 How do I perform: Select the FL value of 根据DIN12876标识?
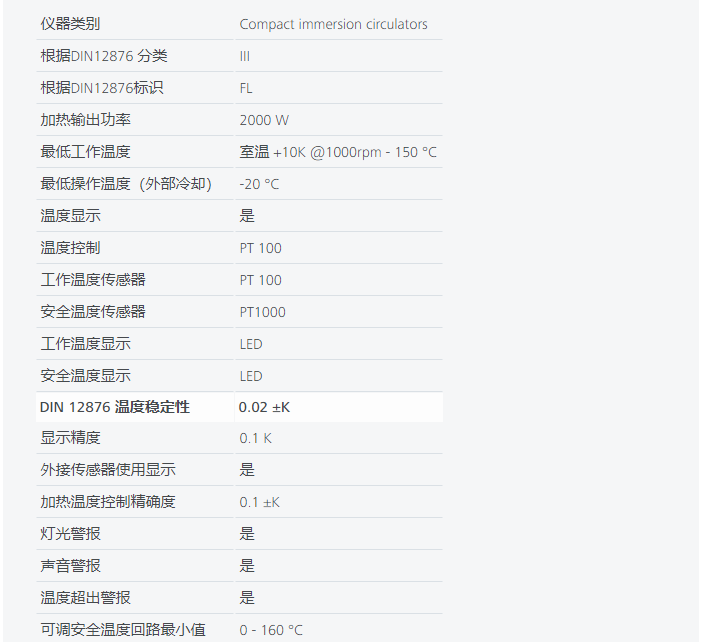(246, 88)
